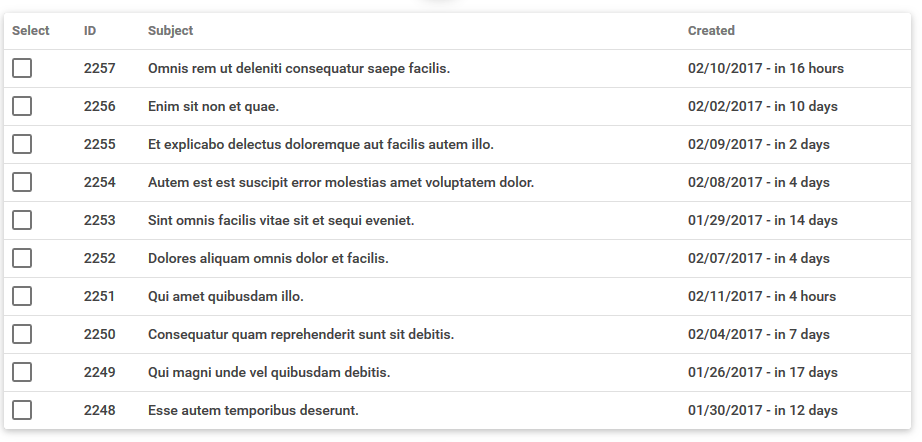Select the checkbox for ticket 2248

pyautogui.click(x=22, y=410)
